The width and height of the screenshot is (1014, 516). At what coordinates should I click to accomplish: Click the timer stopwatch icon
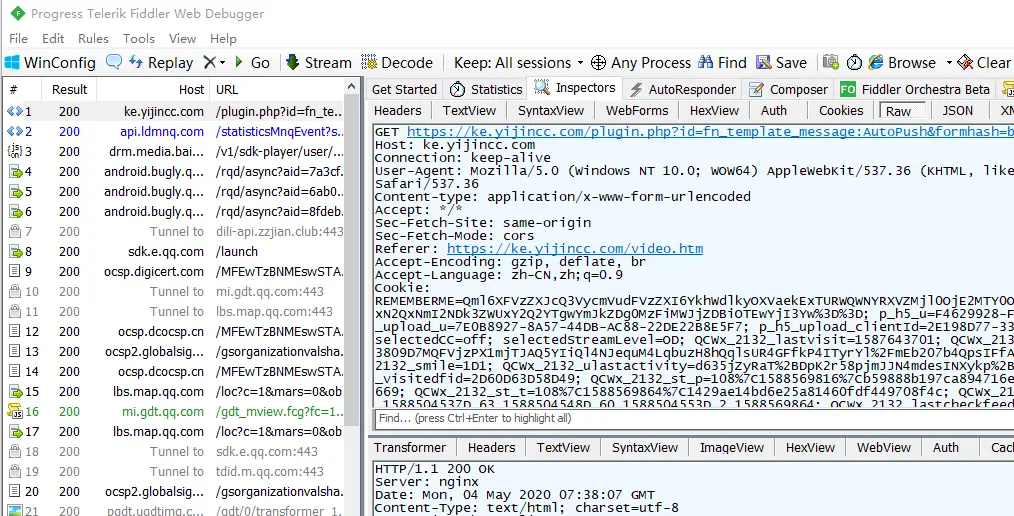pyautogui.click(x=854, y=63)
